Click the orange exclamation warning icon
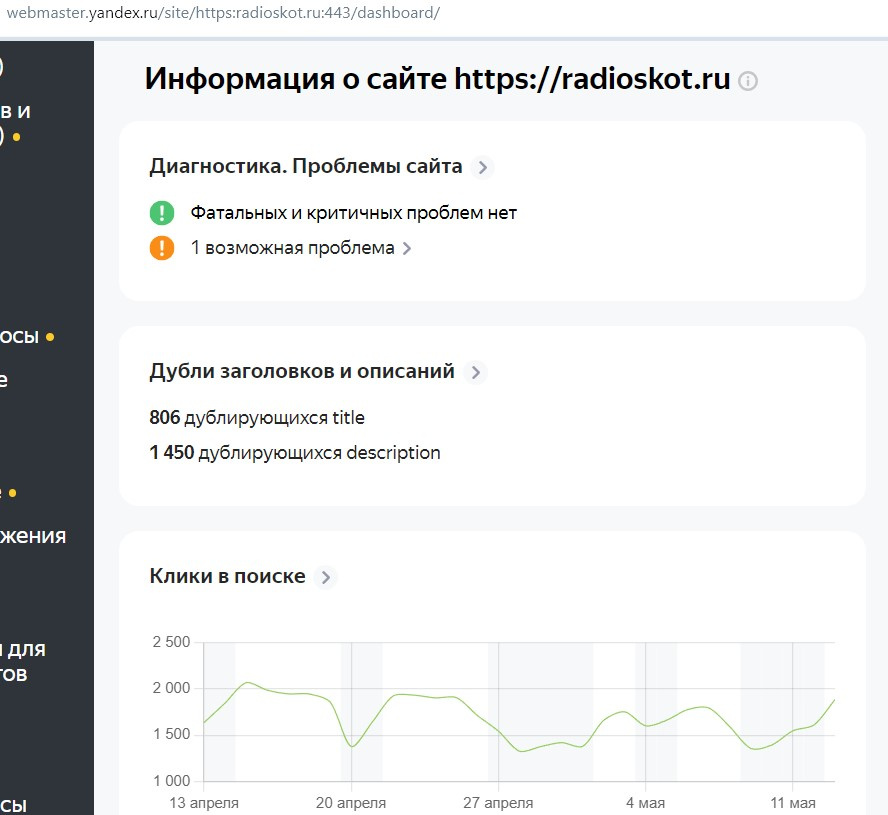 coord(162,248)
